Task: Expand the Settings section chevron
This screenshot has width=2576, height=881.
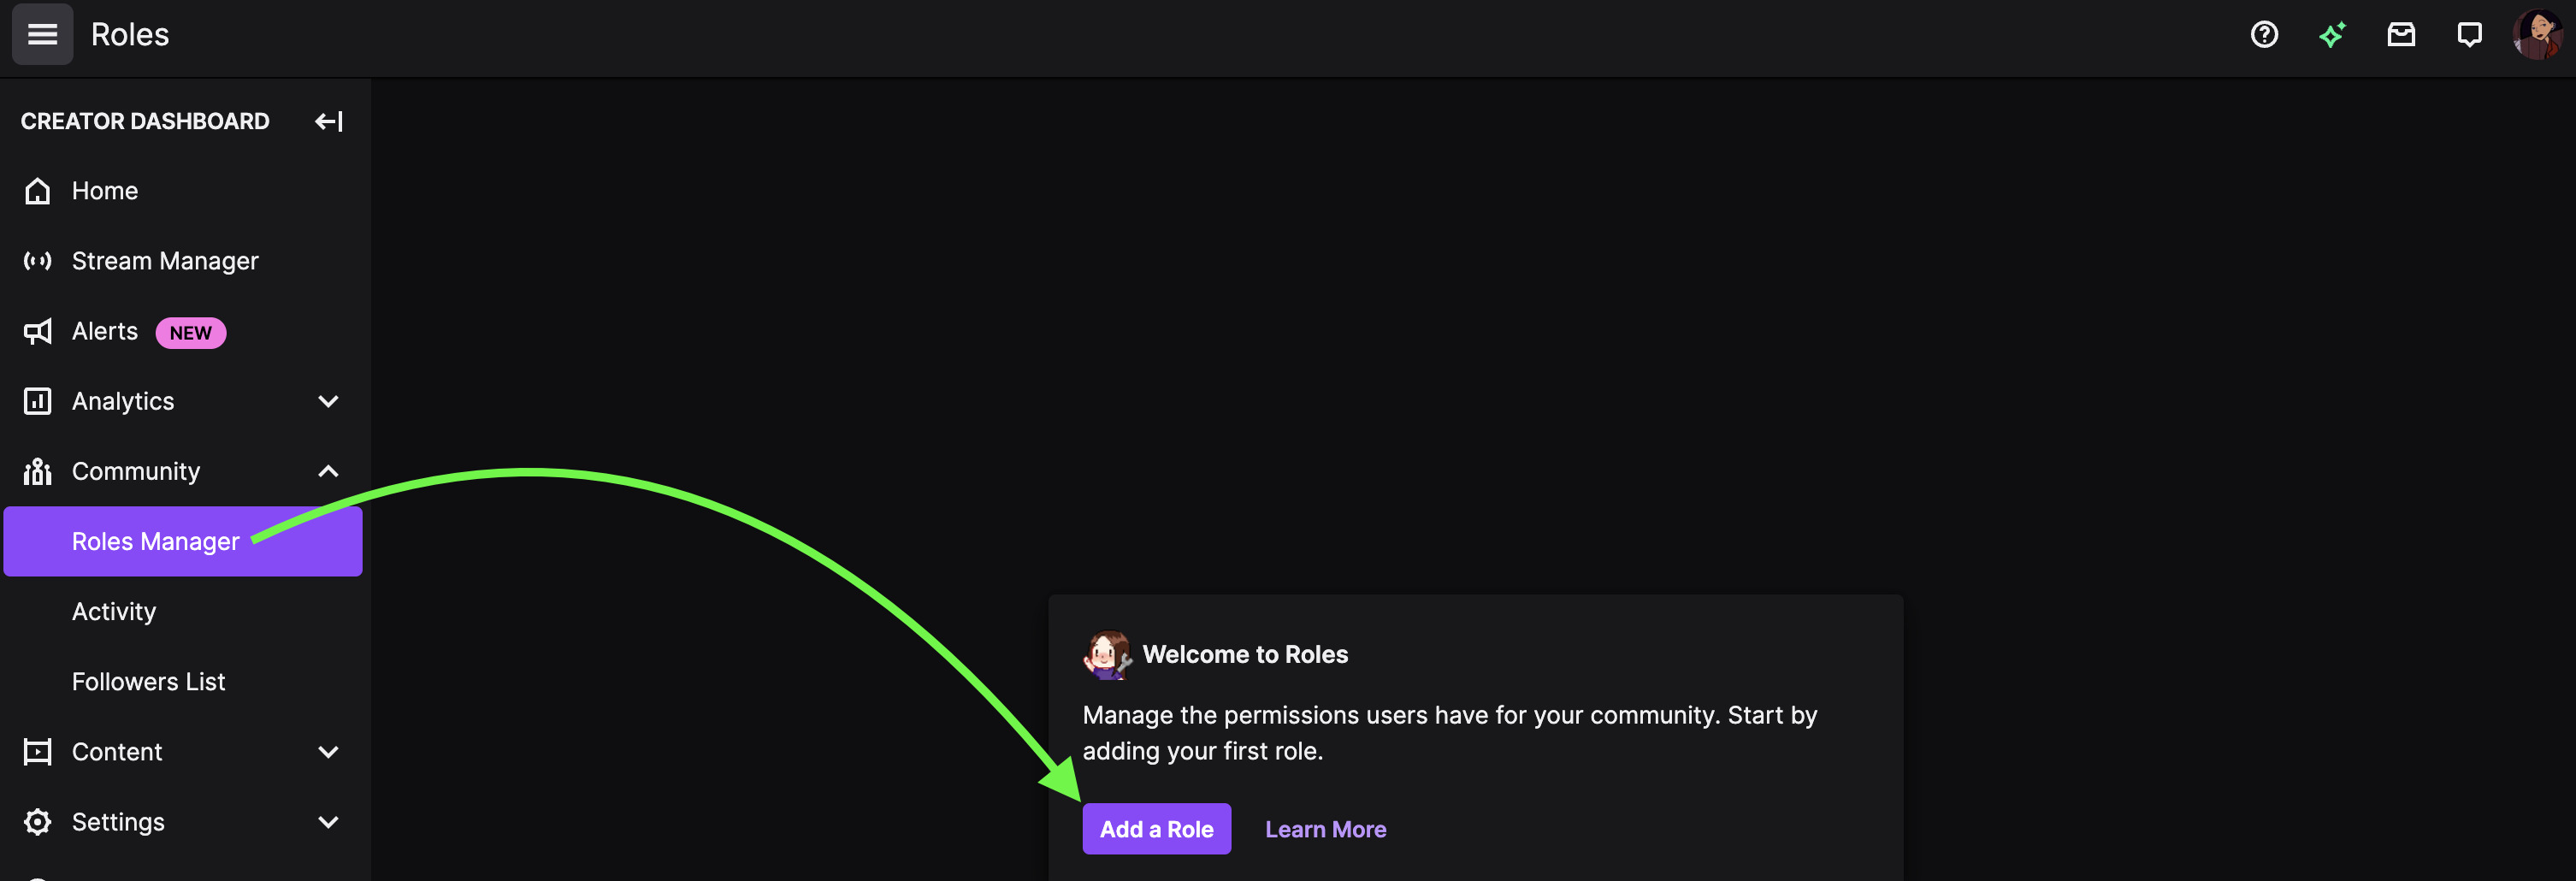Action: pos(328,822)
